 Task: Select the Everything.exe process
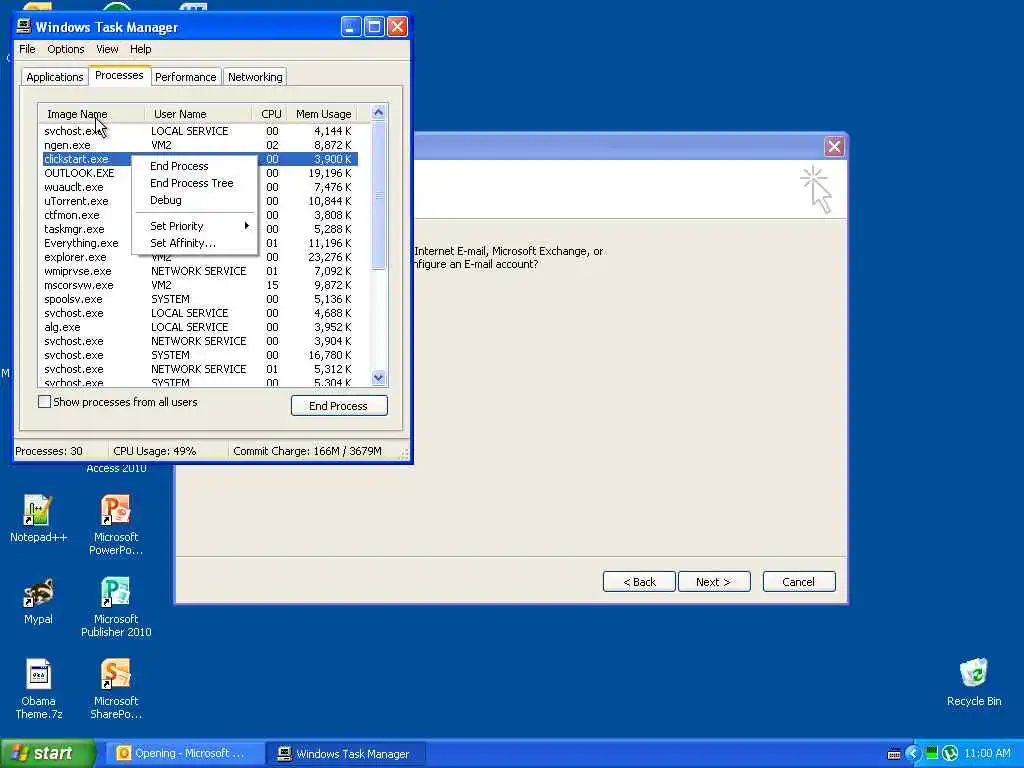[199, 243]
